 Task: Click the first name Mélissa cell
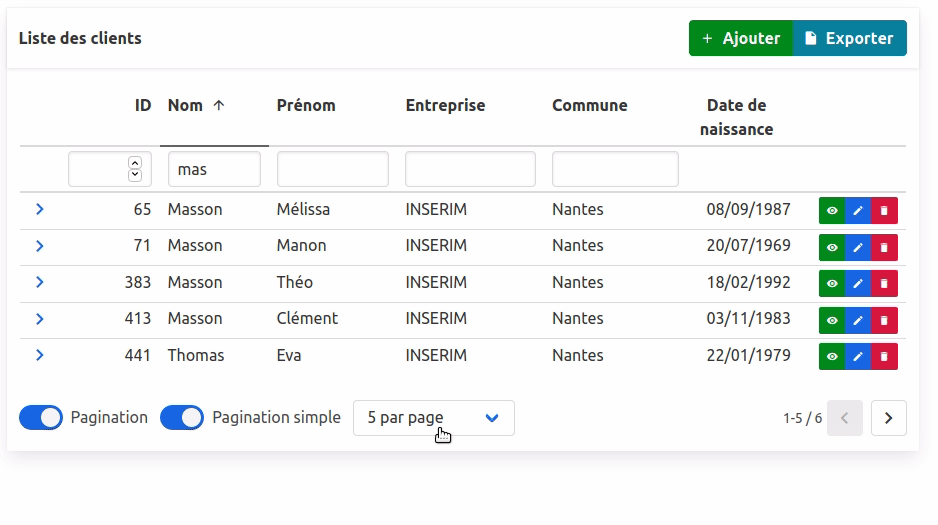pos(303,209)
